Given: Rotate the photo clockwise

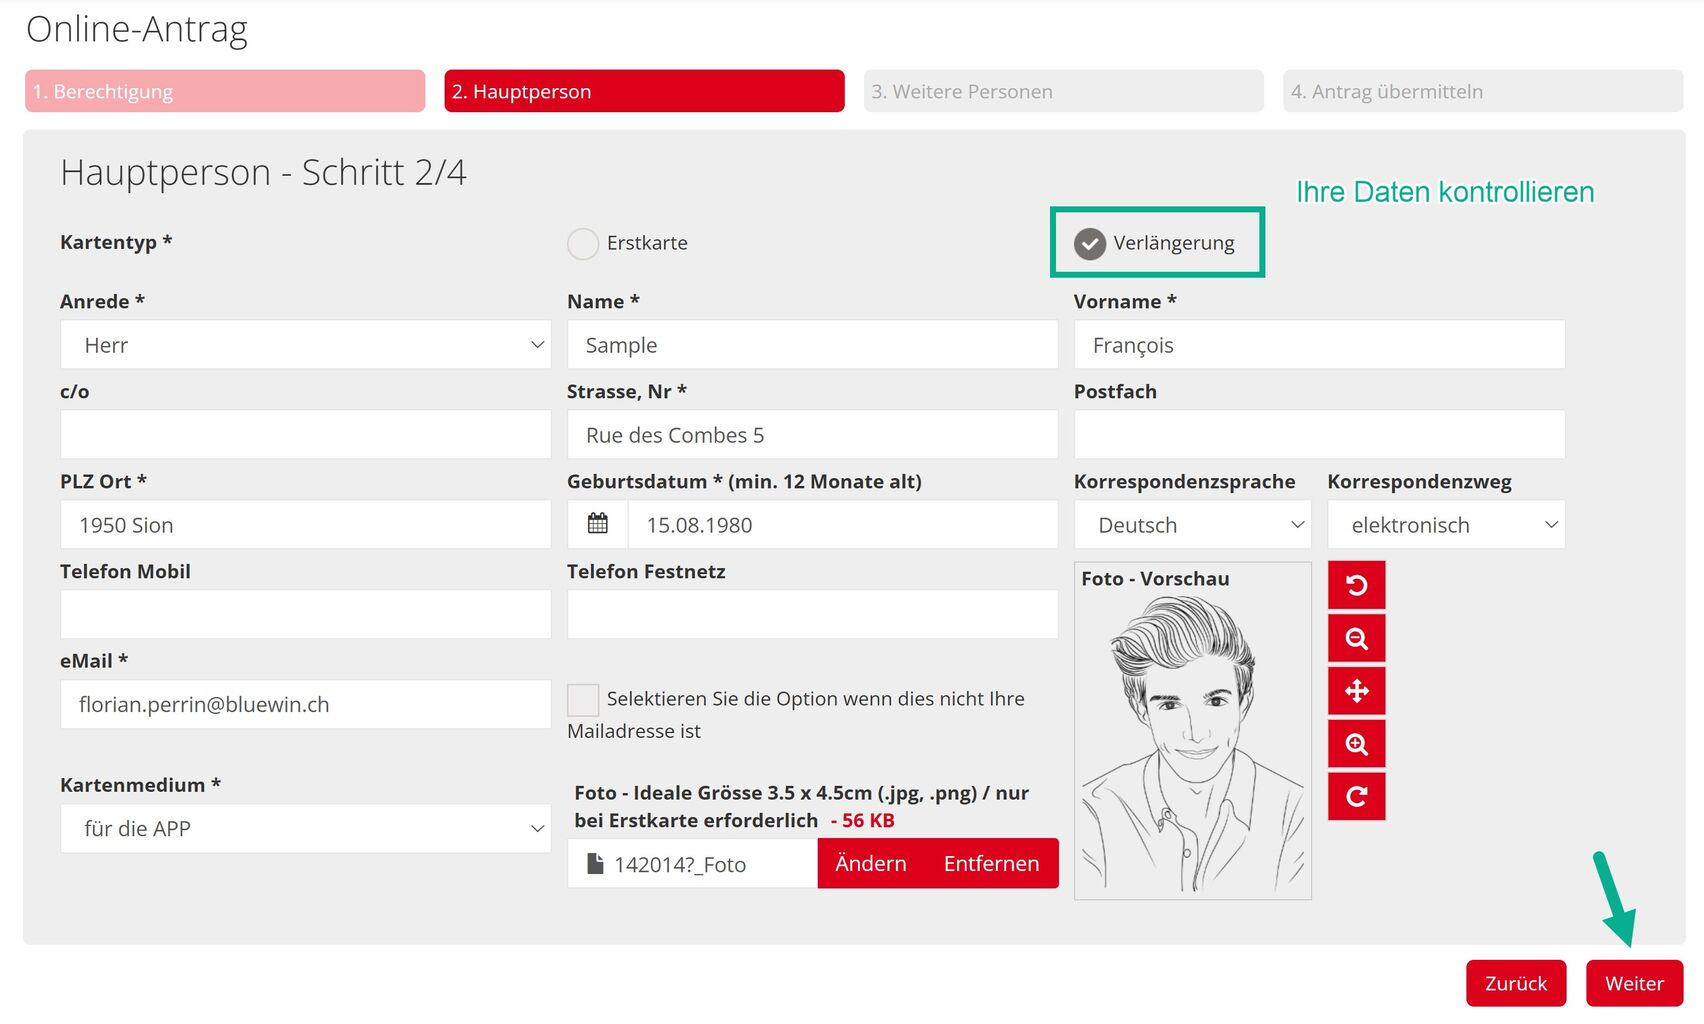Looking at the screenshot, I should coord(1356,796).
